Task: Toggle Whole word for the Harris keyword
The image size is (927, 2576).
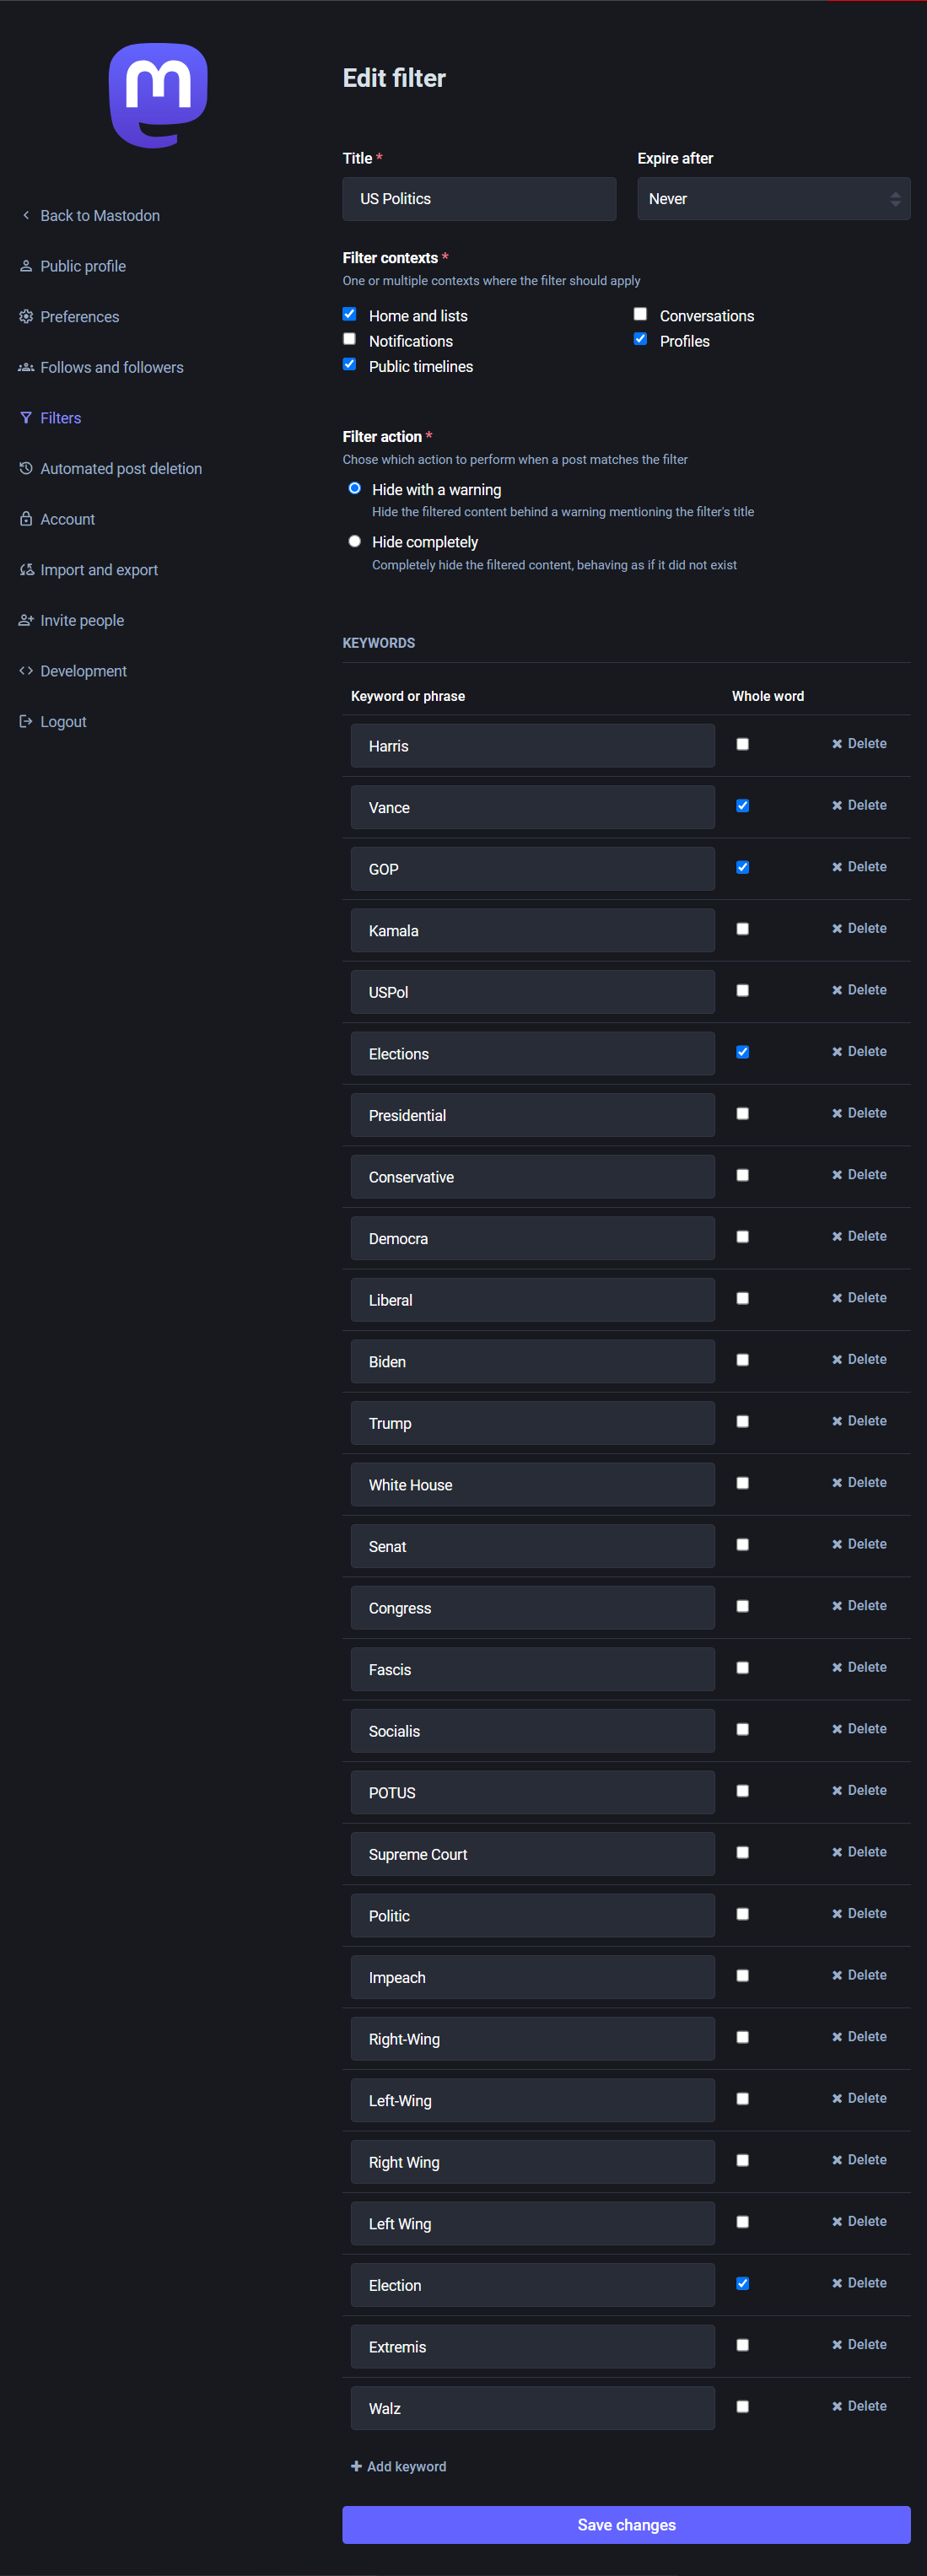Action: click(742, 744)
